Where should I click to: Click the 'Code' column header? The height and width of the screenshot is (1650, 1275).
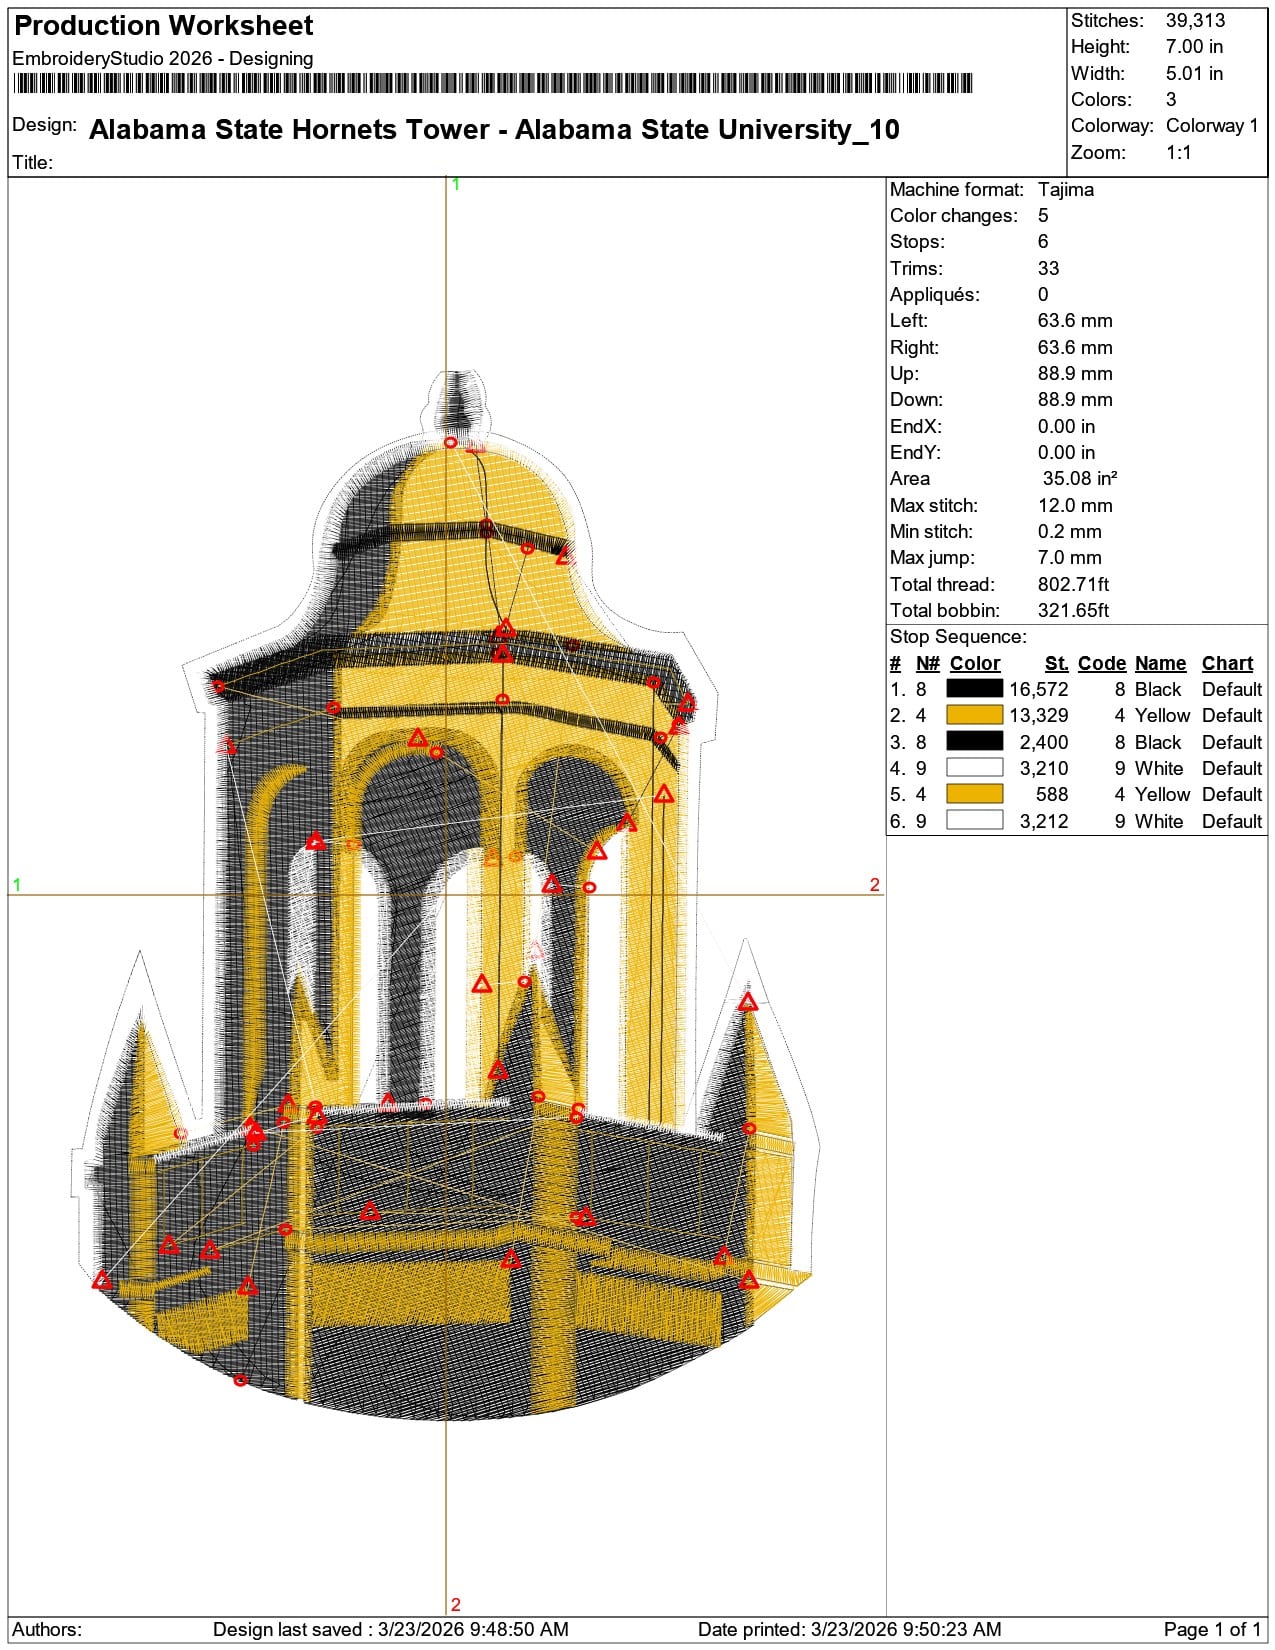pos(1102,664)
